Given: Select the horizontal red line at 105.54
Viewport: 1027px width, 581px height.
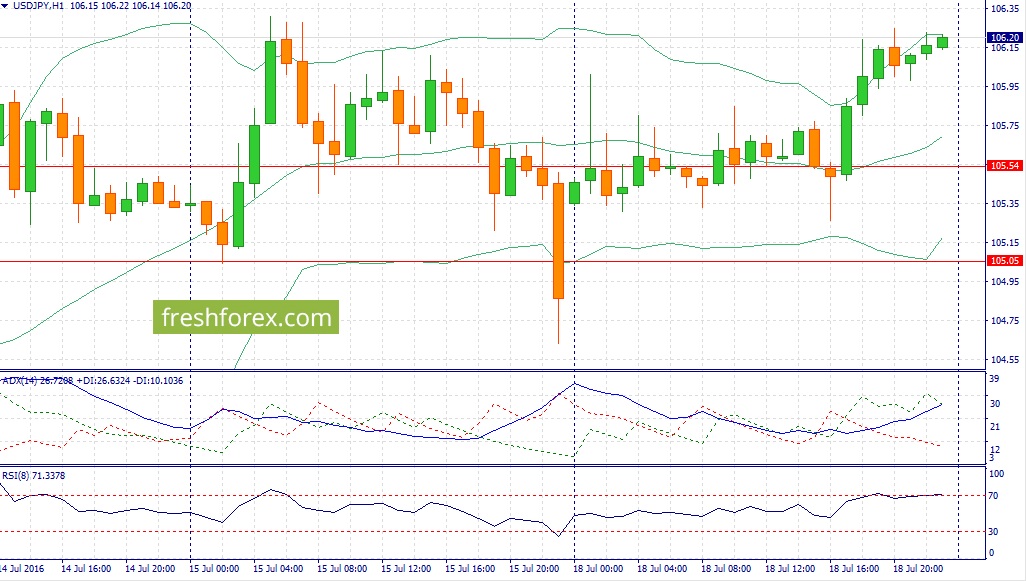Looking at the screenshot, I should [x=493, y=166].
